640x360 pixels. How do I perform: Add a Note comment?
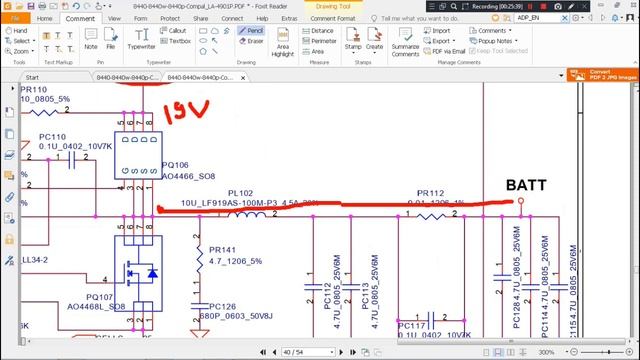click(x=91, y=39)
